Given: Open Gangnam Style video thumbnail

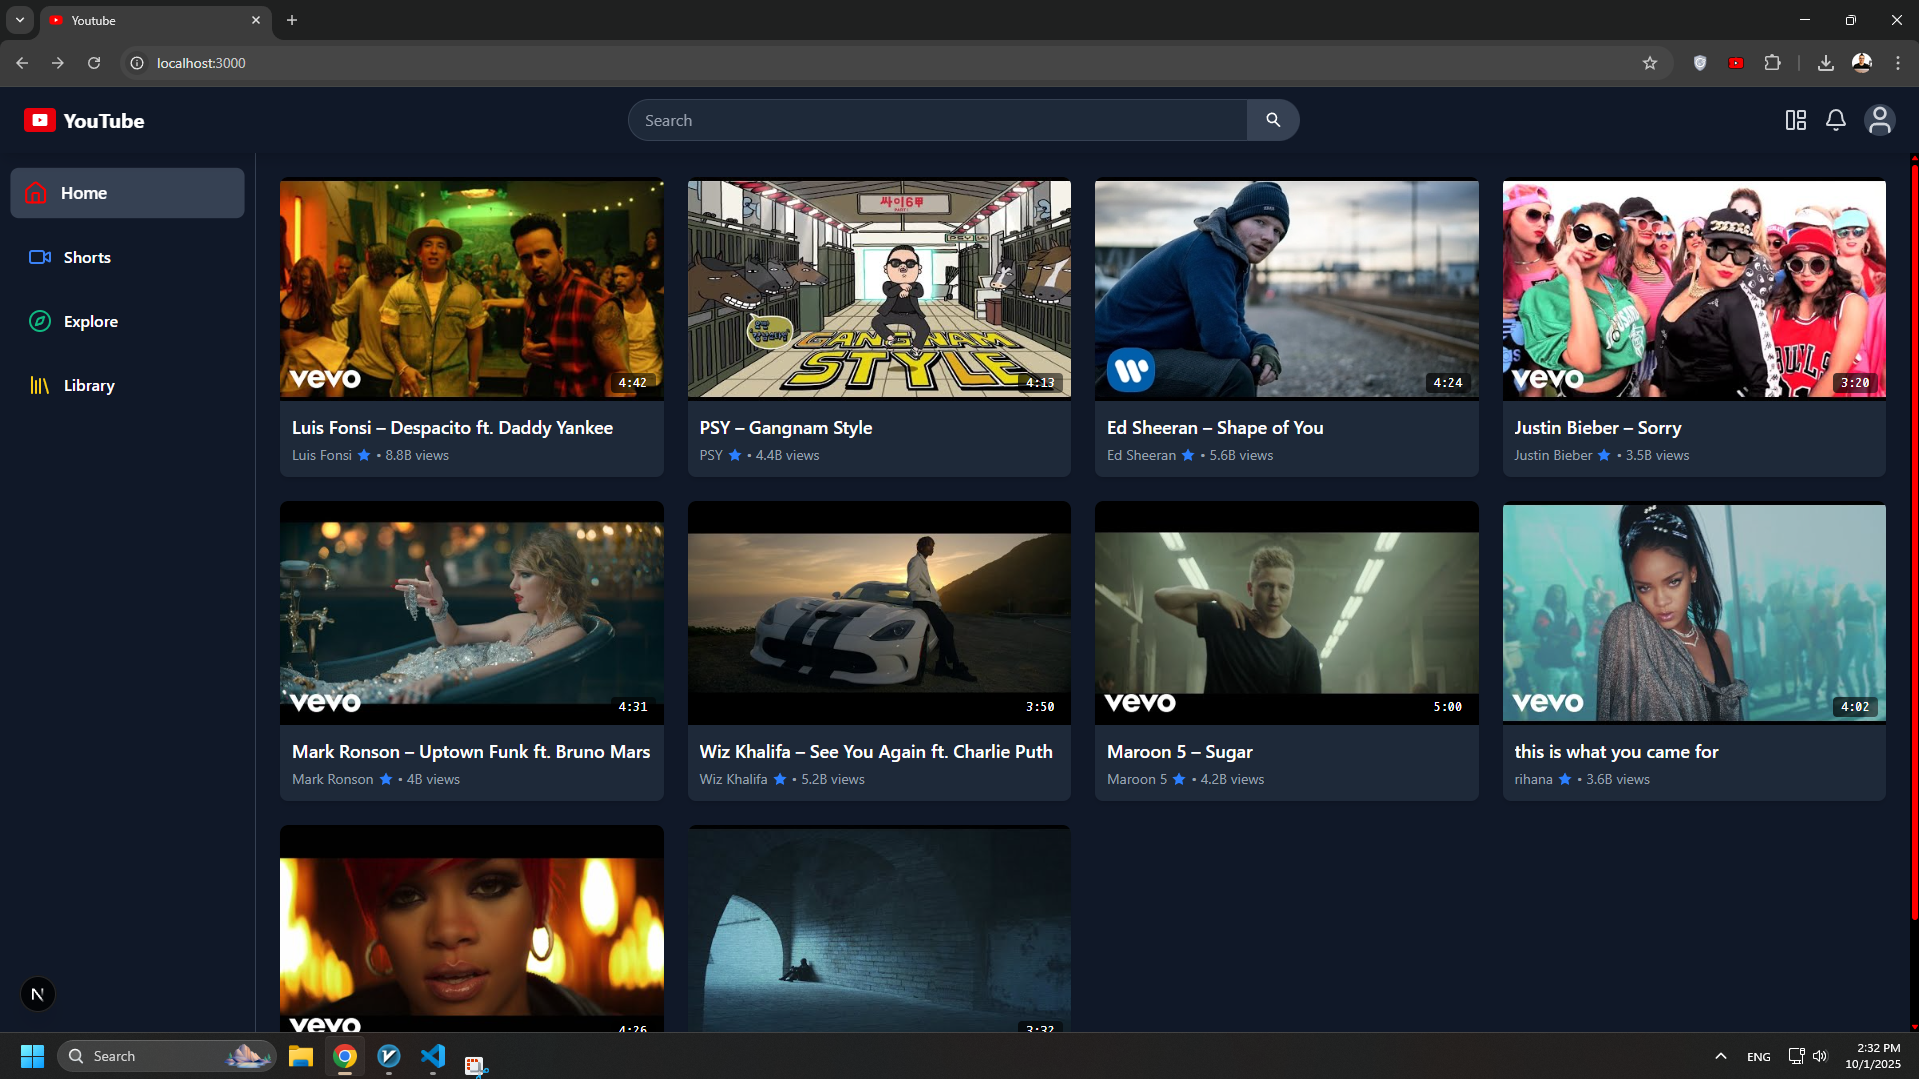Looking at the screenshot, I should tap(879, 289).
